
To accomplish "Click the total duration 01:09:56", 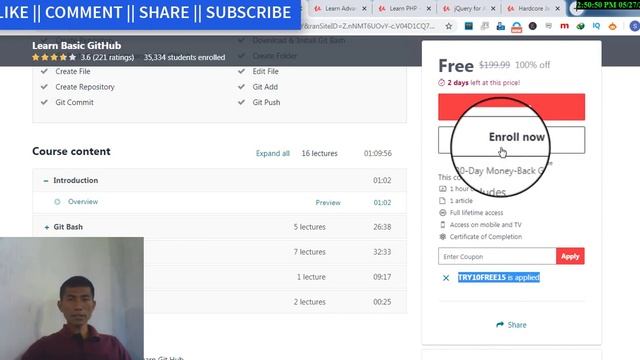I will [378, 153].
